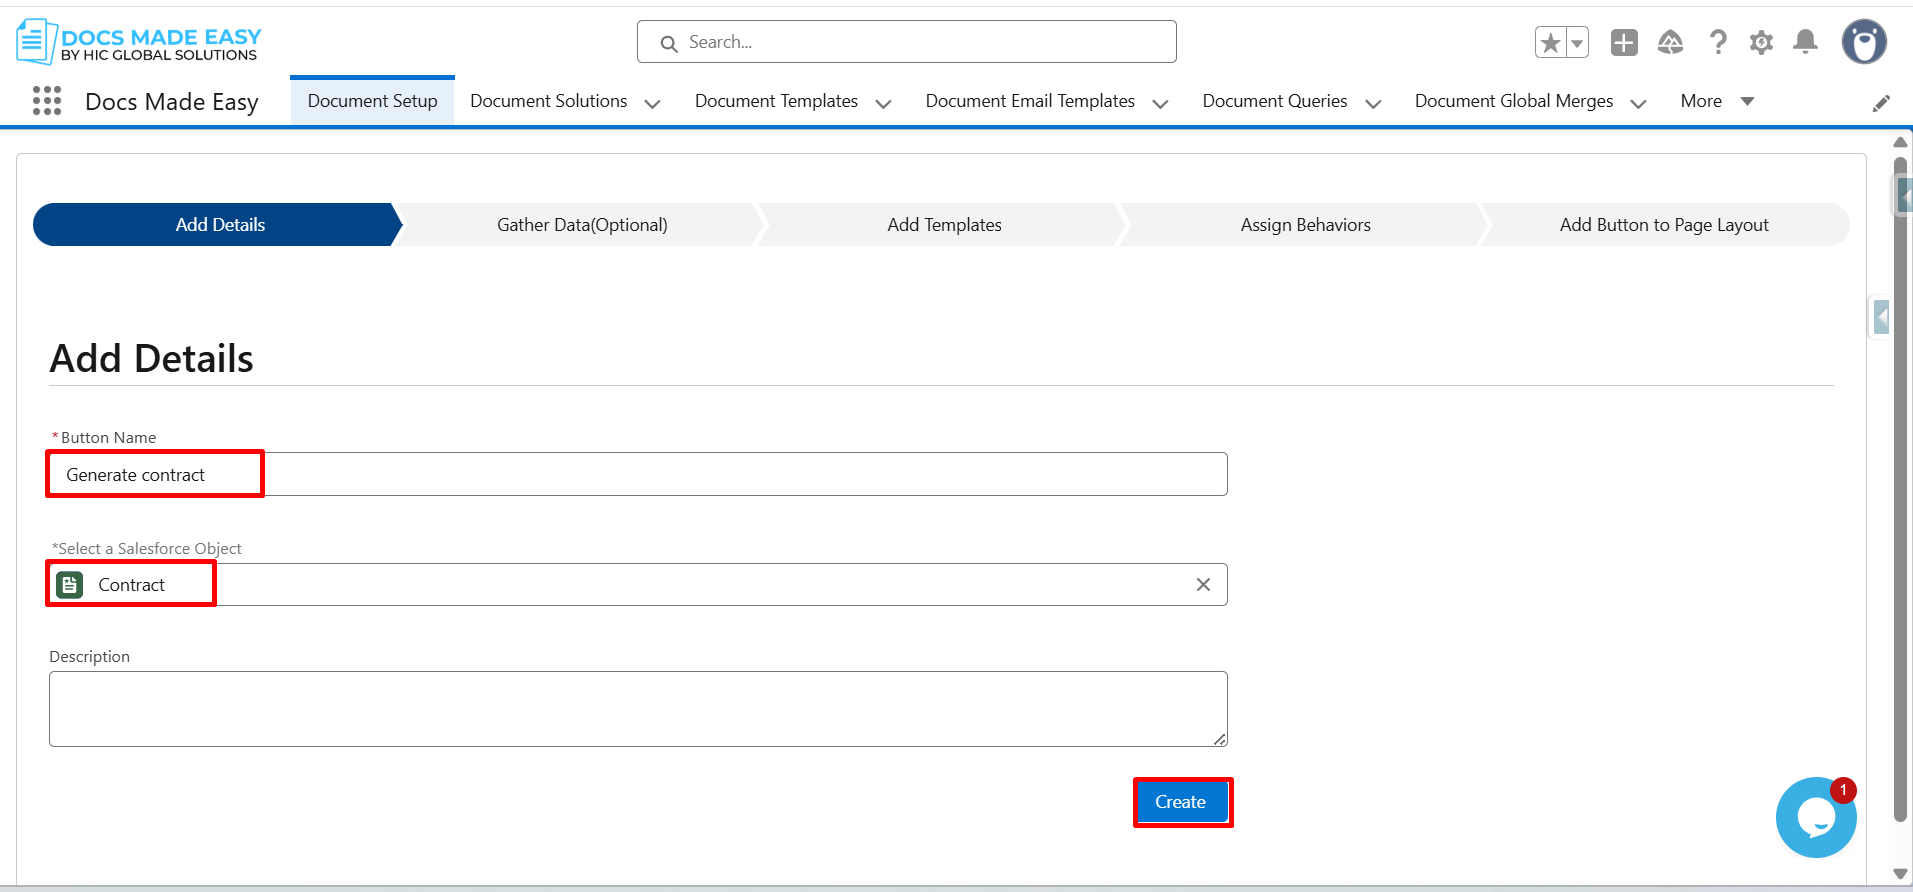1913x892 pixels.
Task: Open the global actions plus icon
Action: click(x=1624, y=43)
